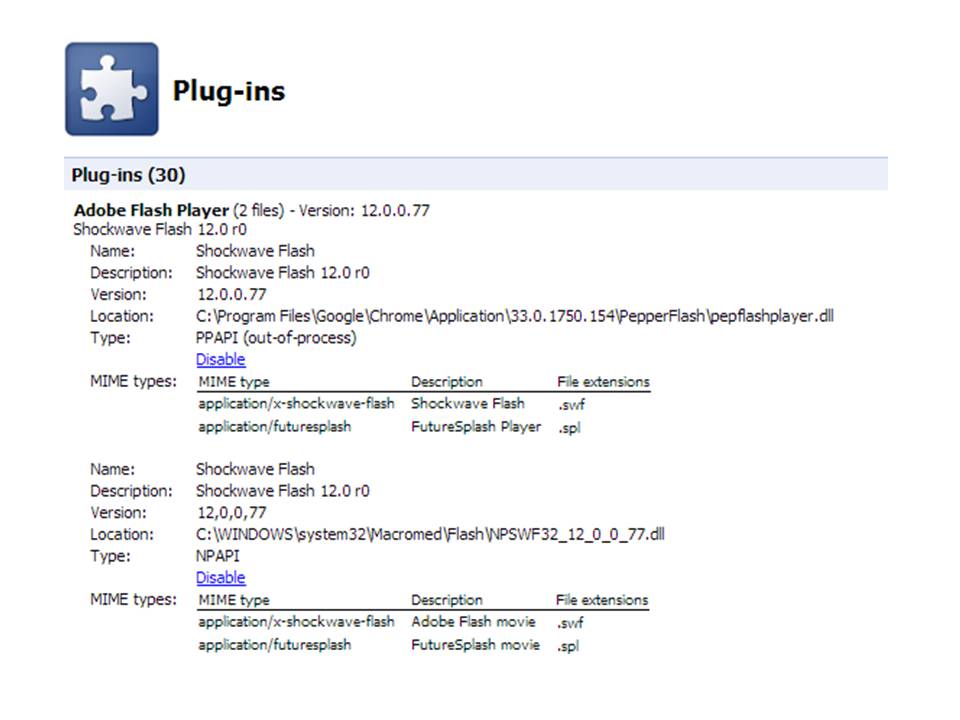Disable the NPAPI Shockwave Flash plugin
Screen dimensions: 960x720
pyautogui.click(x=220, y=577)
